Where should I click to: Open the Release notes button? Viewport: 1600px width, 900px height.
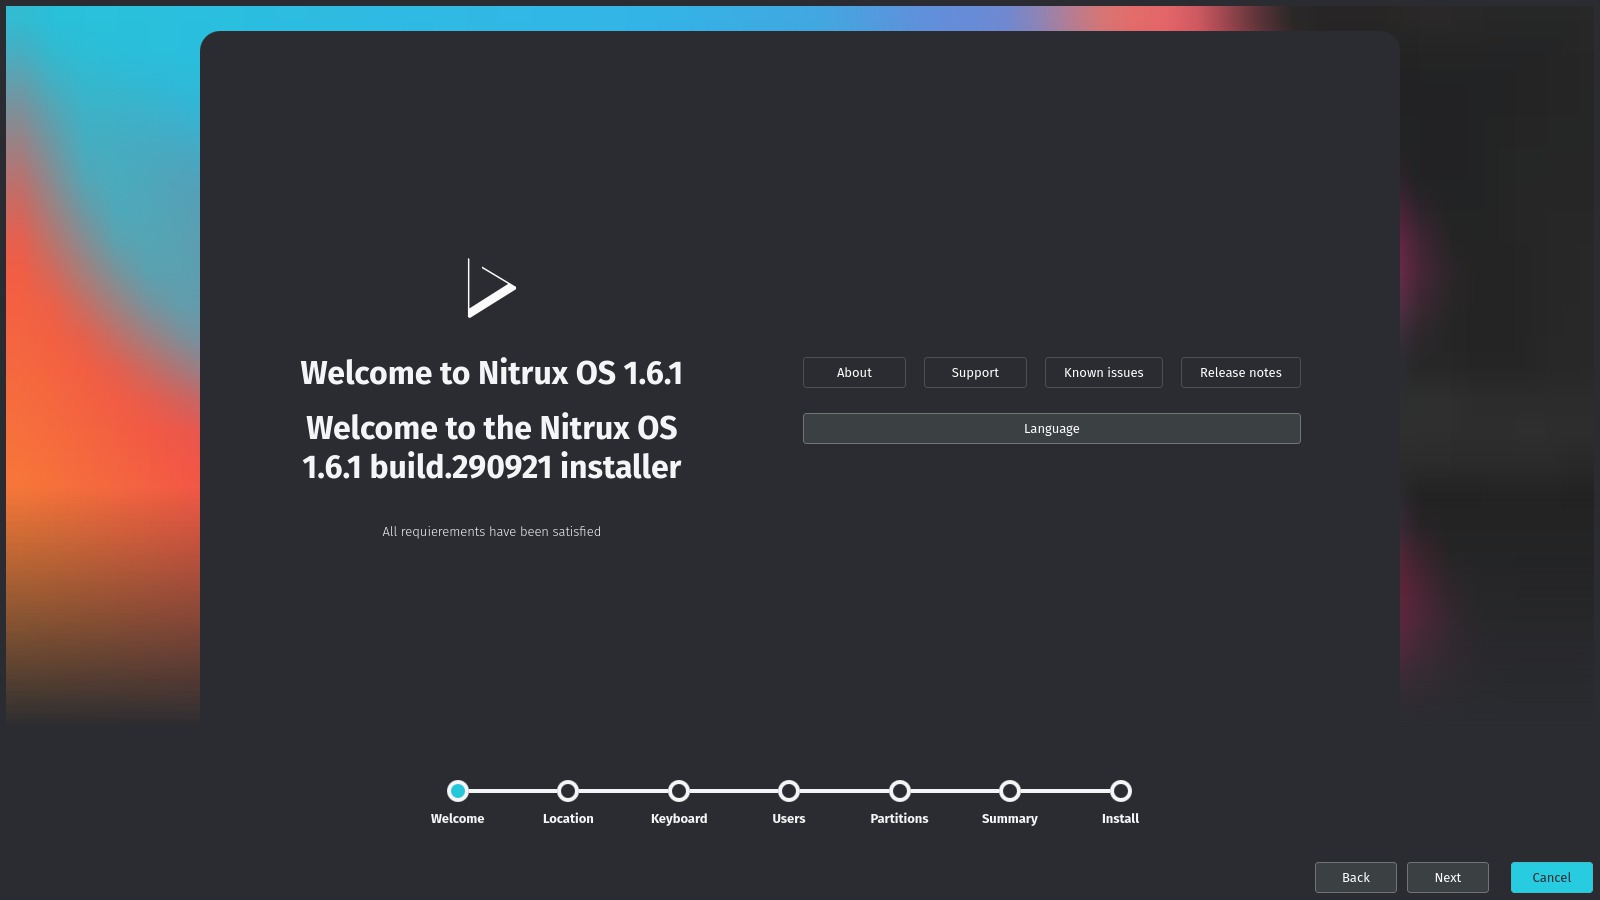pos(1240,372)
